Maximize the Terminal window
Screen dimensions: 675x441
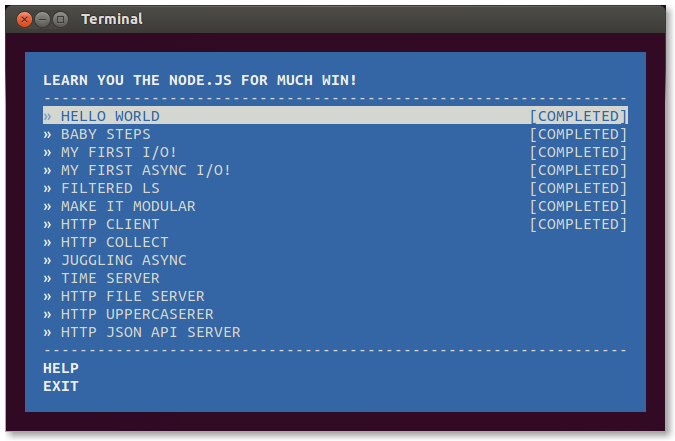[60, 19]
